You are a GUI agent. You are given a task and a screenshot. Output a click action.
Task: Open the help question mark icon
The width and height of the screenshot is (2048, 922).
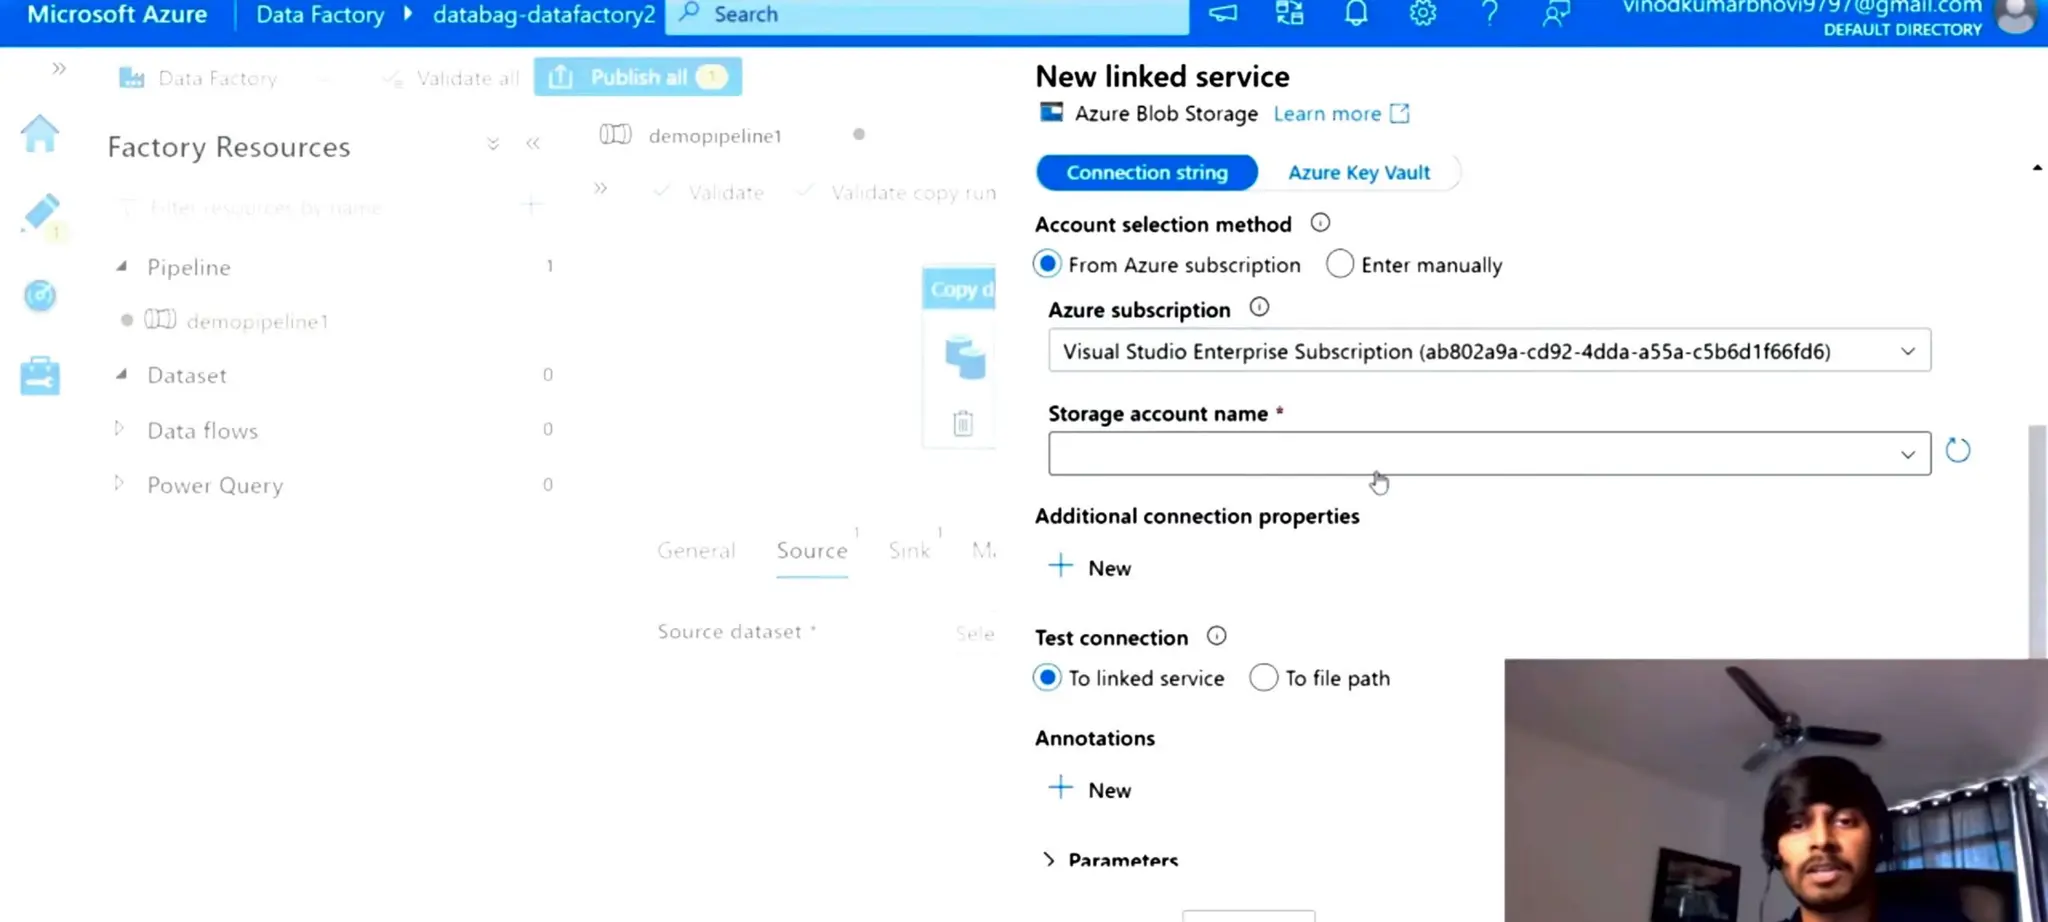point(1490,14)
